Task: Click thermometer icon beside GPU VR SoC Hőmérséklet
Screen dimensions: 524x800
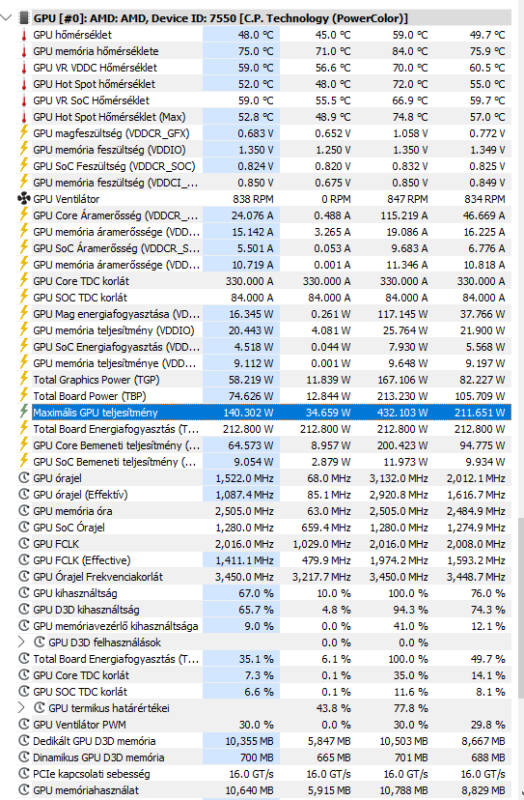Action: pyautogui.click(x=23, y=101)
